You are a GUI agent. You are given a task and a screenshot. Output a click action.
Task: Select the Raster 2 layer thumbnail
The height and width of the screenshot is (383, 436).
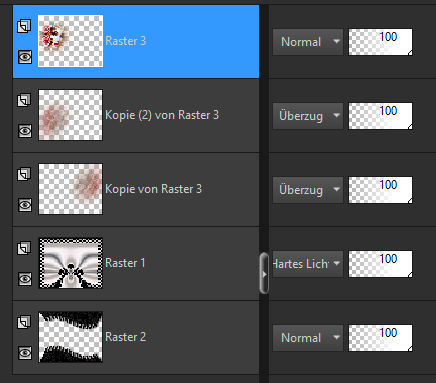coord(70,337)
